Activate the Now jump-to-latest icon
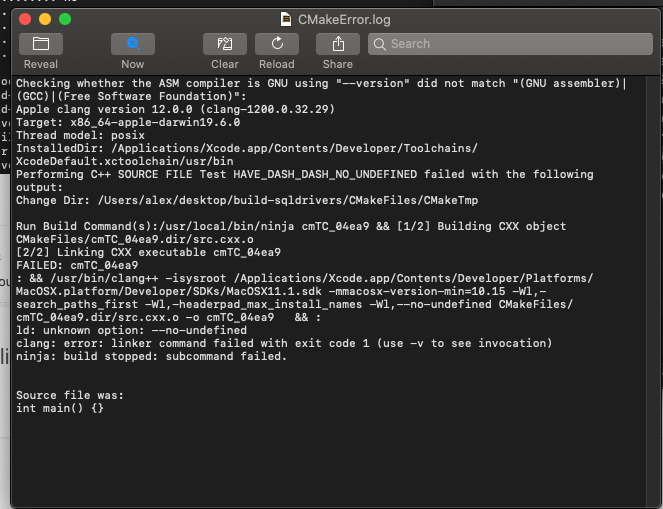The height and width of the screenshot is (509, 663). (133, 44)
